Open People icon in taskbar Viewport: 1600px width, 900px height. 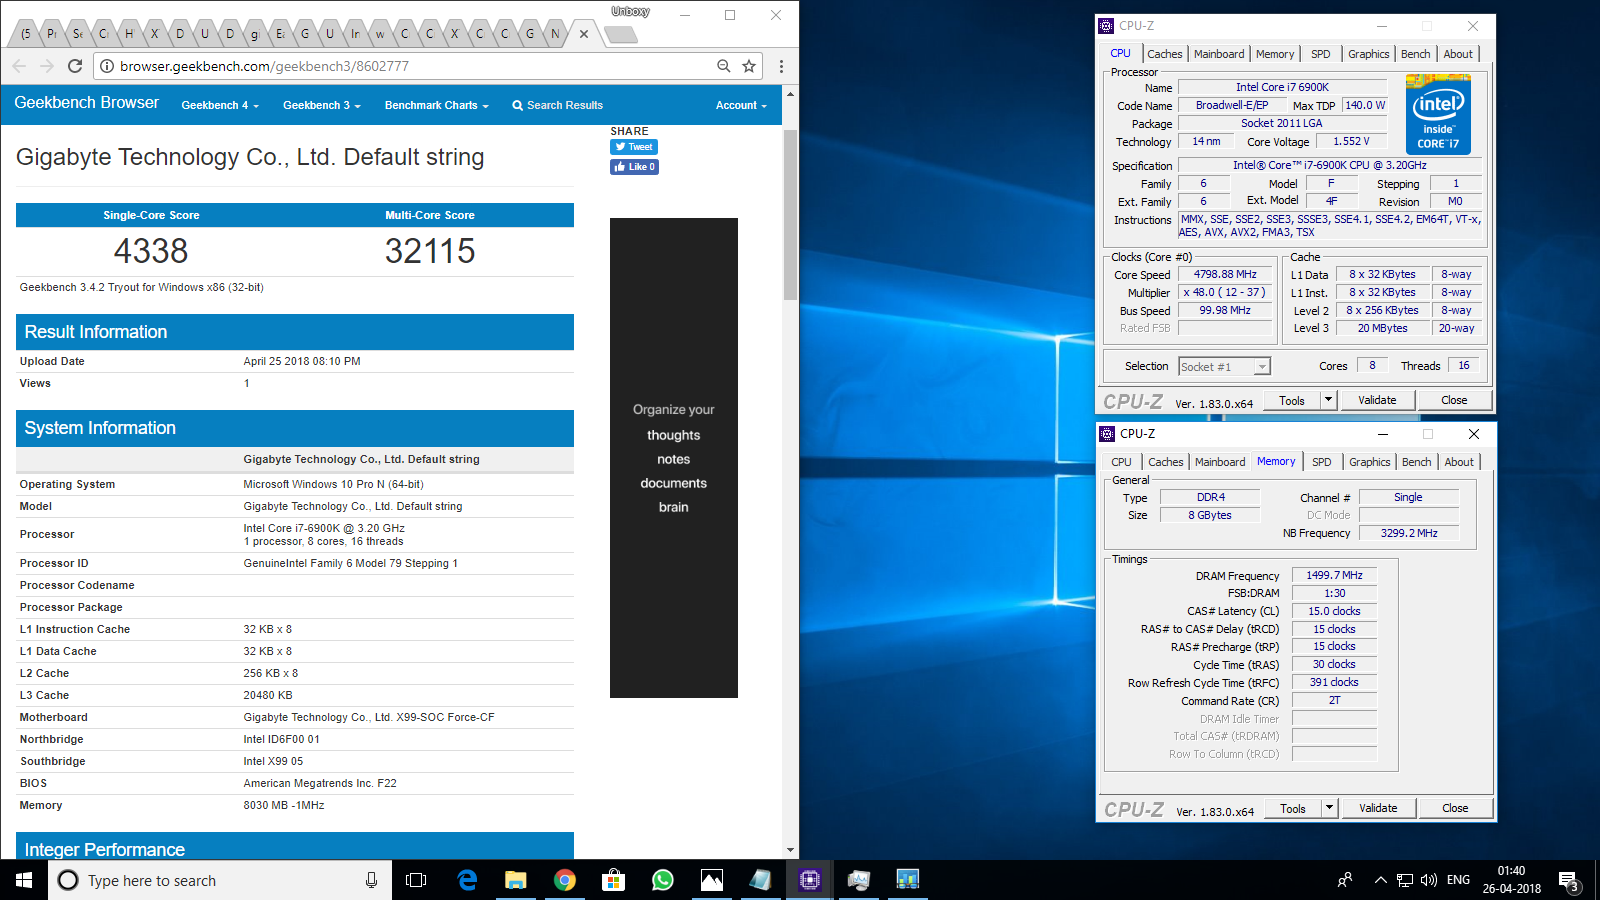click(x=1345, y=880)
